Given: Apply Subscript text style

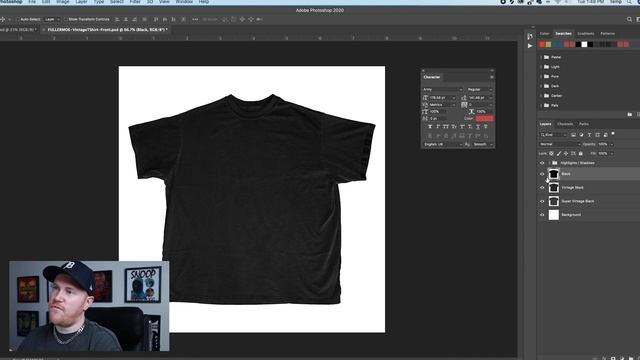Looking at the screenshot, I should 470,127.
